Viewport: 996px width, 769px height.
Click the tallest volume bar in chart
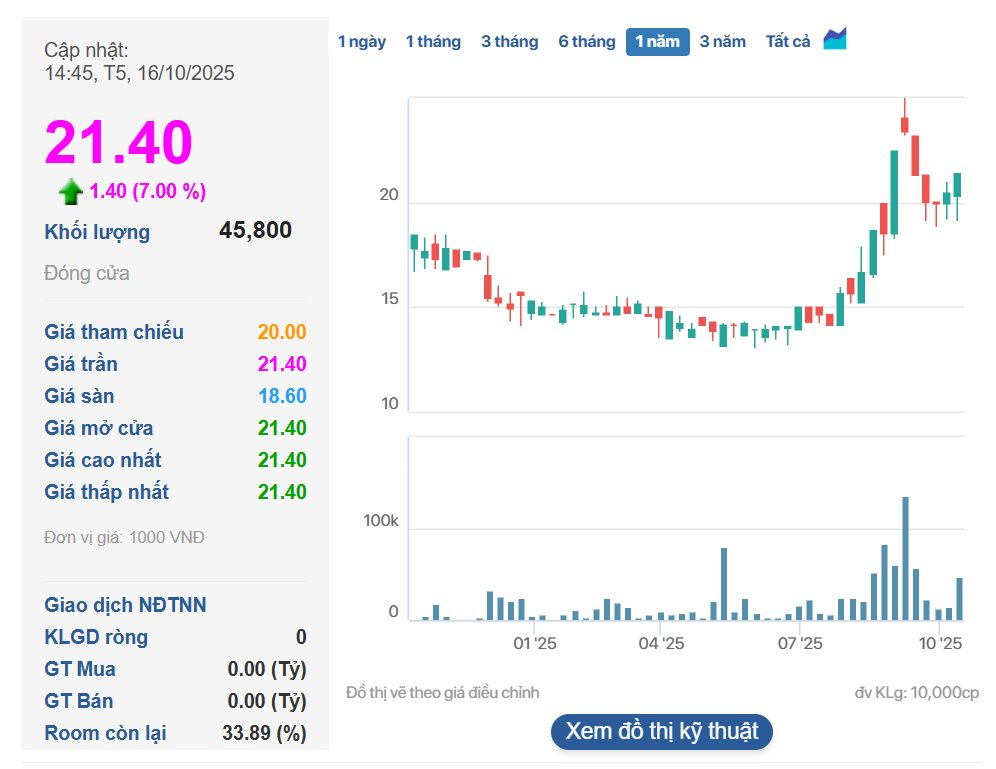click(905, 558)
